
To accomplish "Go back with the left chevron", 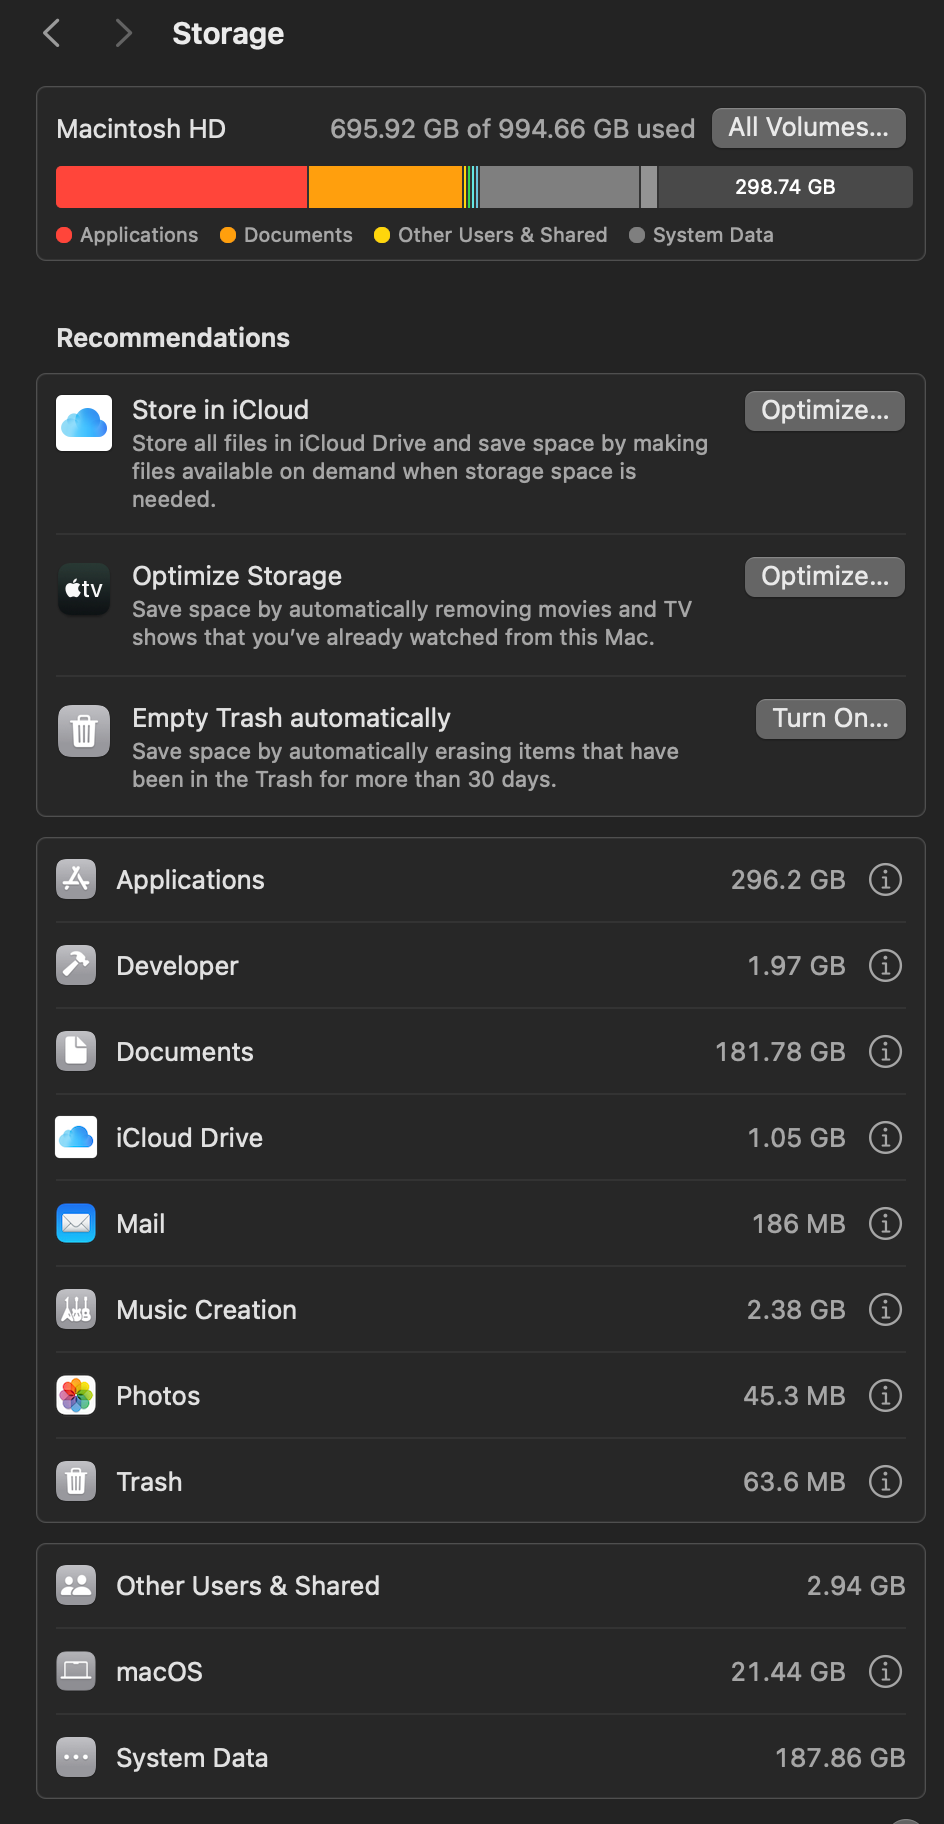I will click(x=52, y=33).
